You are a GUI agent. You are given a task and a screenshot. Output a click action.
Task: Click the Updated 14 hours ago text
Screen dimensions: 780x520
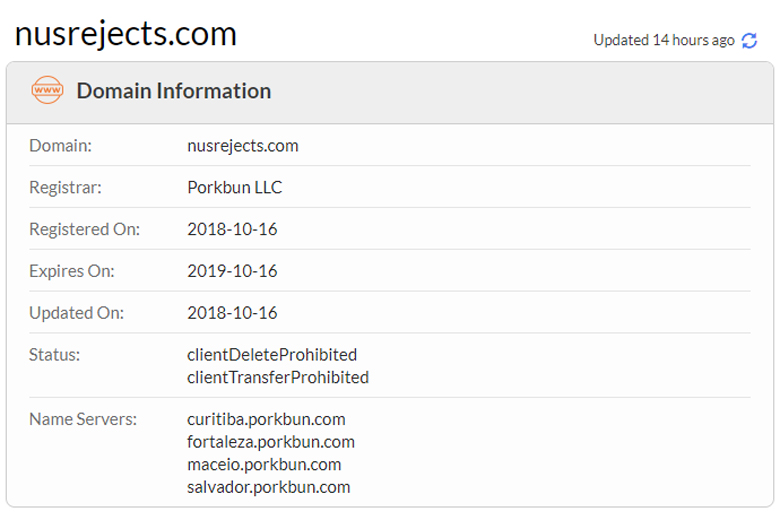(x=664, y=40)
